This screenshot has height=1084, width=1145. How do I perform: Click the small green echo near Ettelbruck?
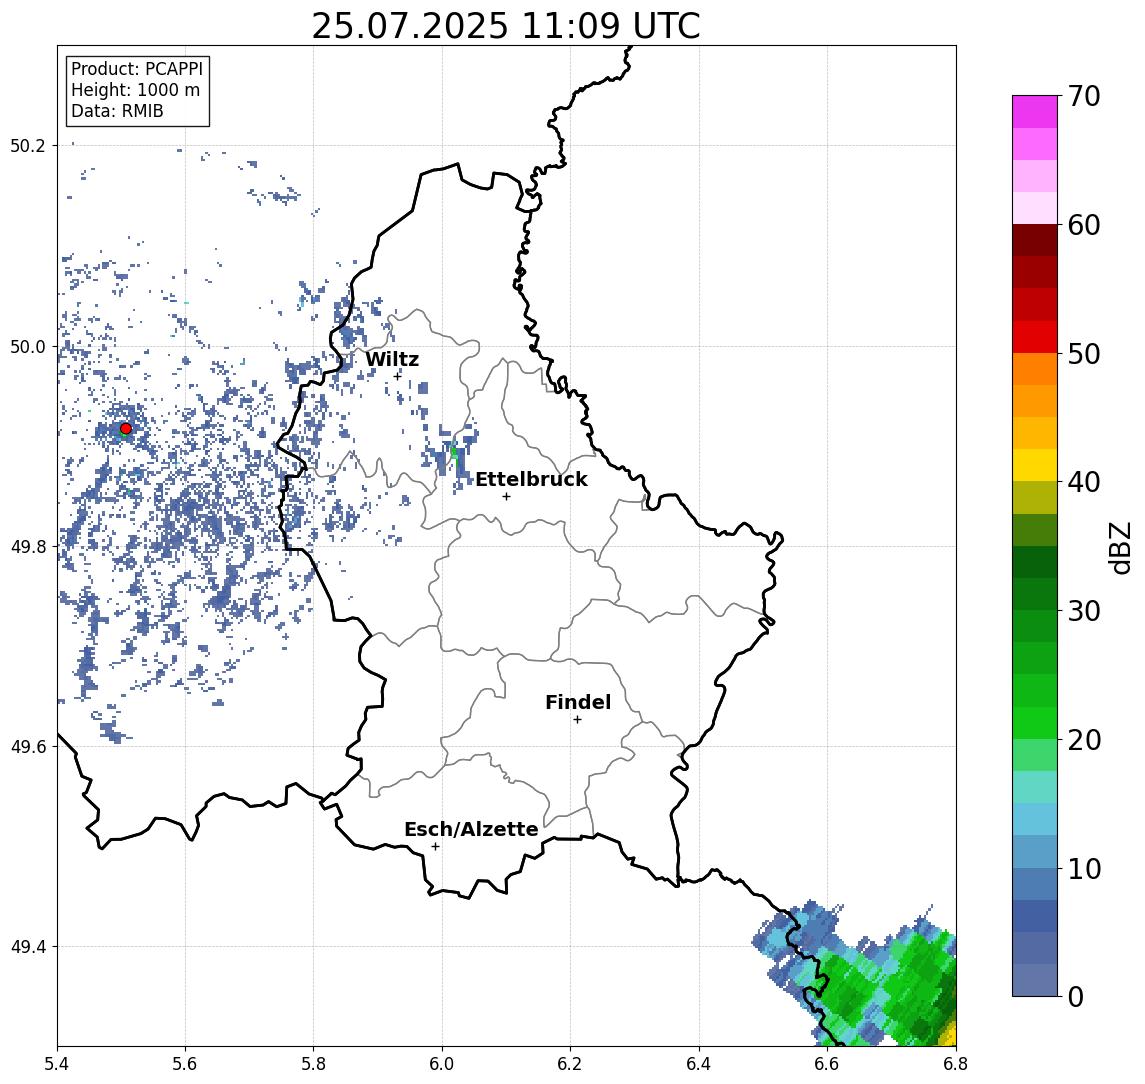pyautogui.click(x=455, y=456)
